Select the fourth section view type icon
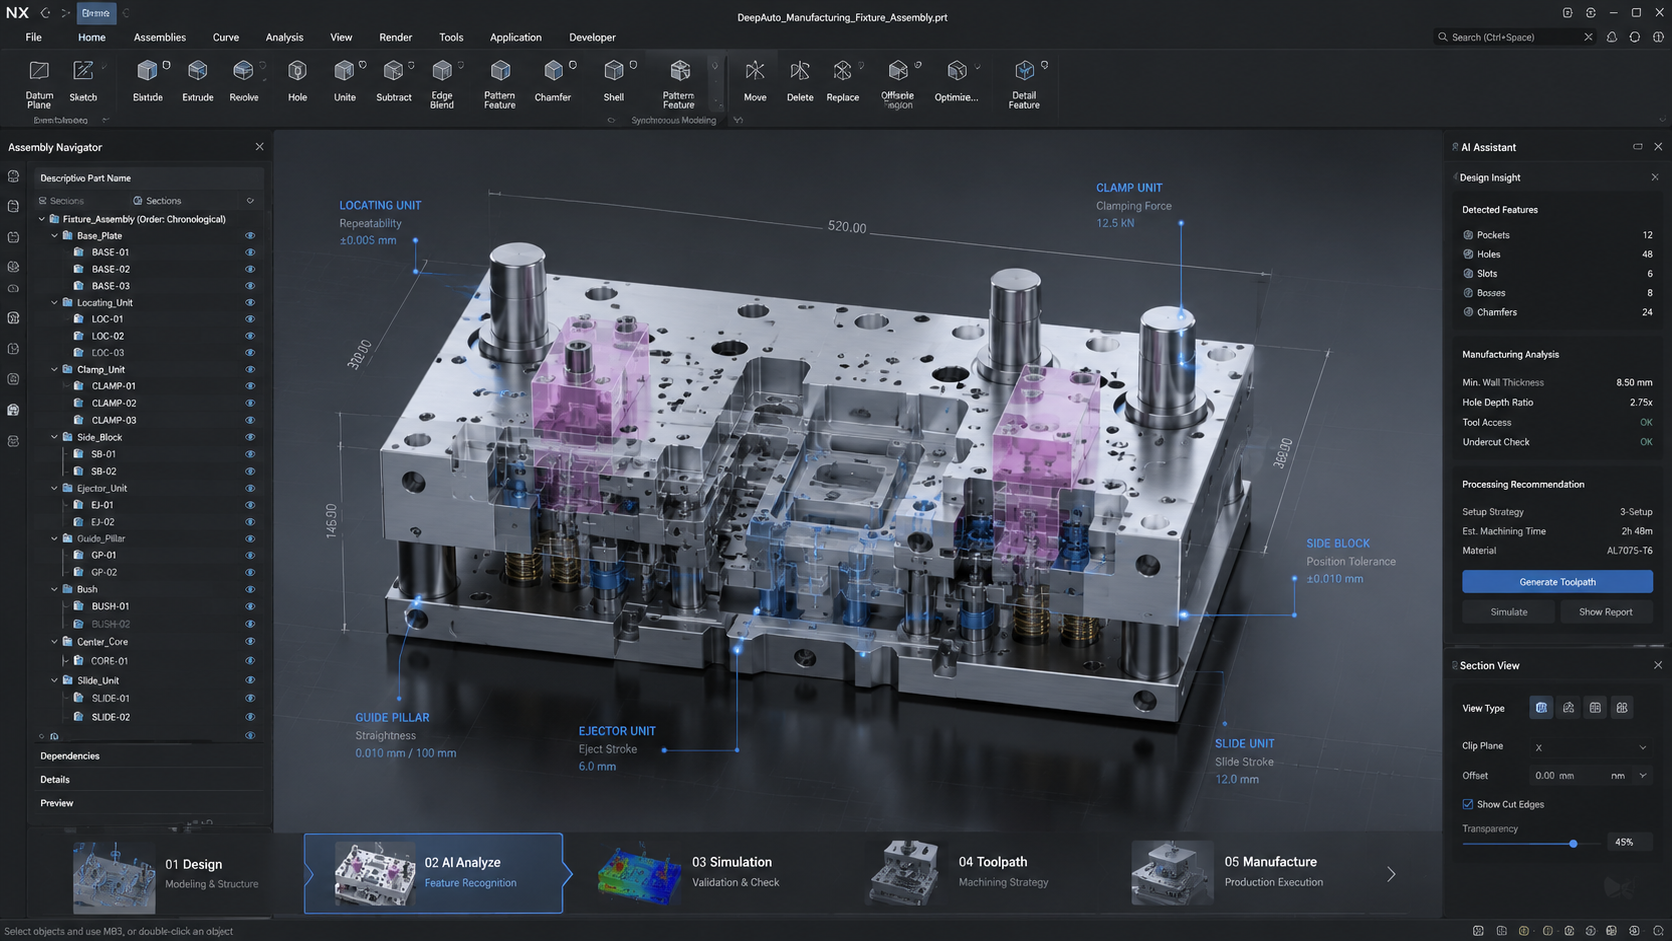 click(x=1622, y=708)
